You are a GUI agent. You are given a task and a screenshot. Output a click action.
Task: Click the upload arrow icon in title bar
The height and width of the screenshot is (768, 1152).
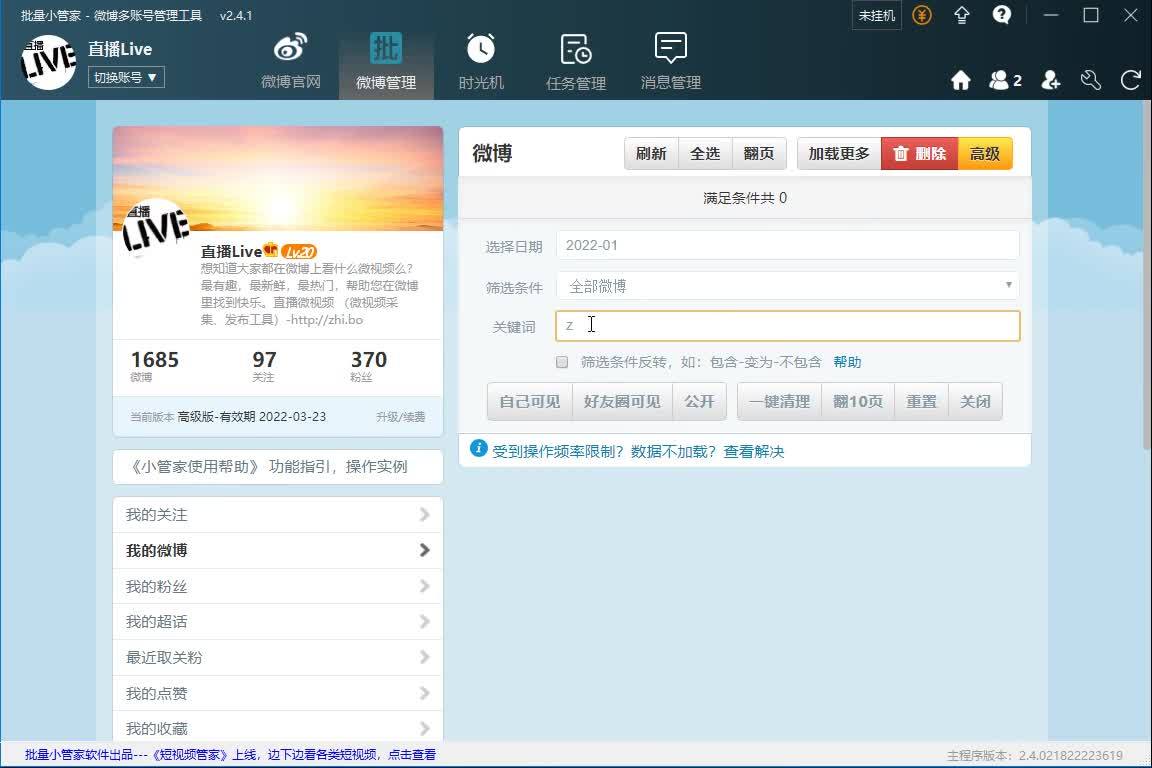pyautogui.click(x=962, y=15)
